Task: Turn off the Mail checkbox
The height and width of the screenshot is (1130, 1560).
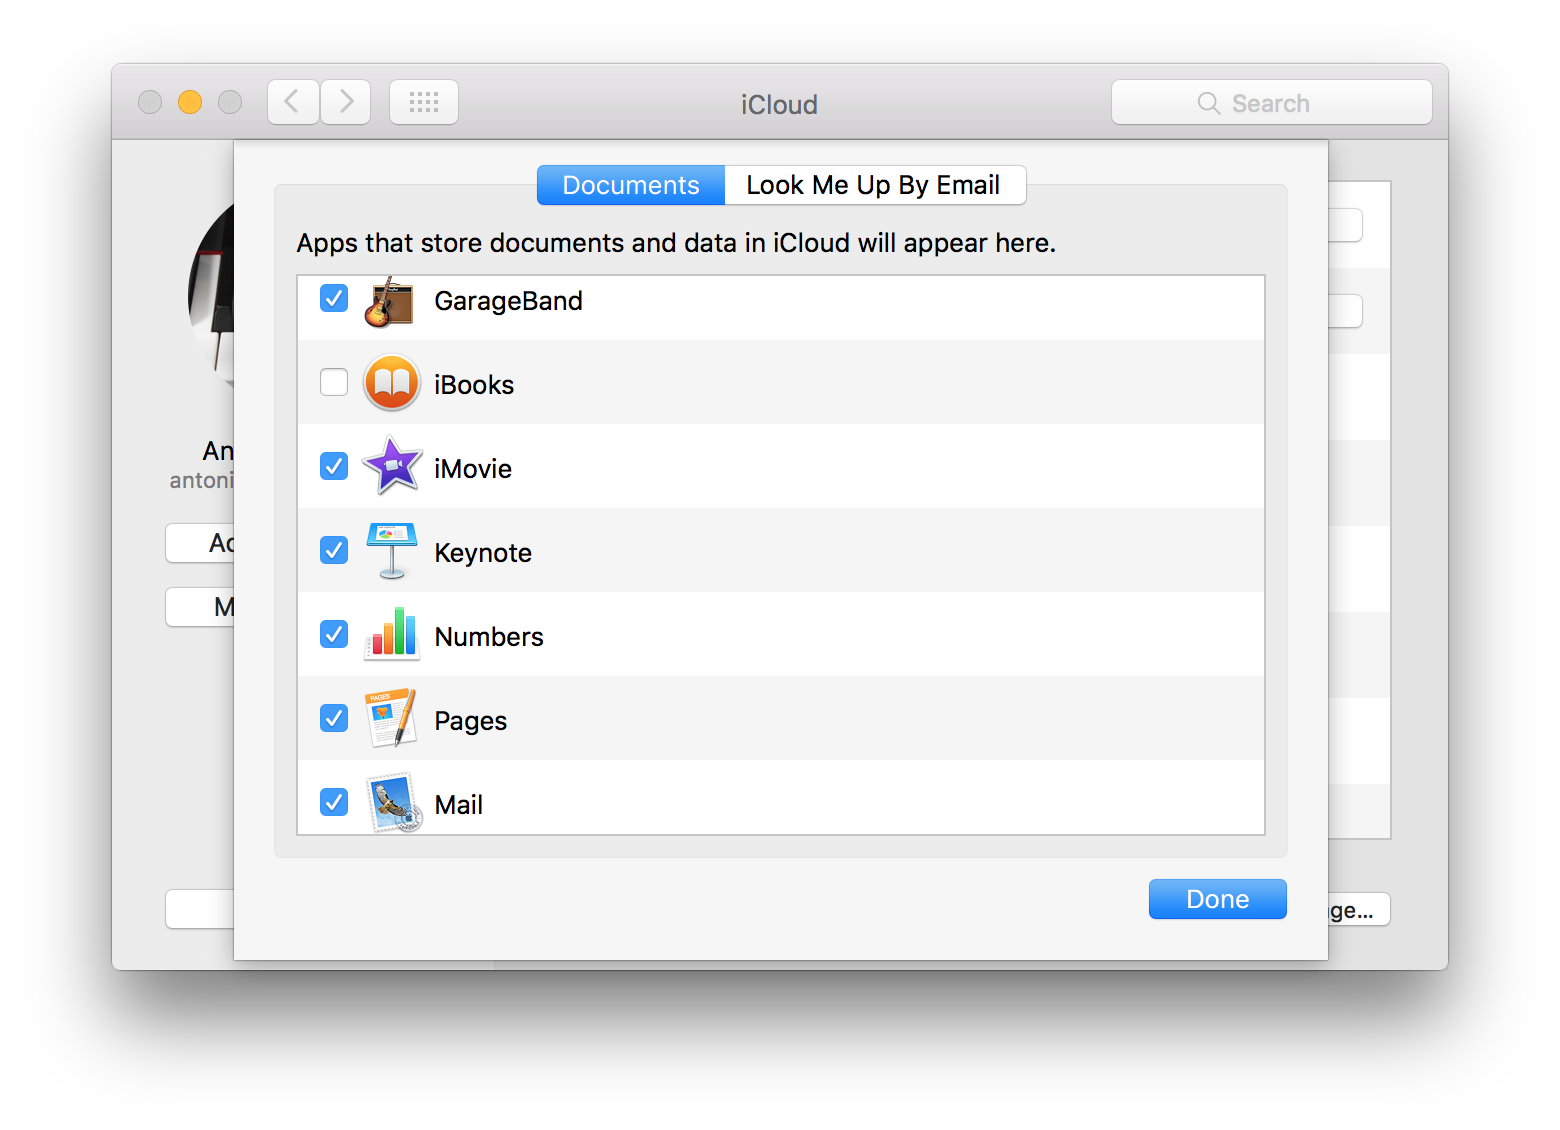Action: coord(334,802)
